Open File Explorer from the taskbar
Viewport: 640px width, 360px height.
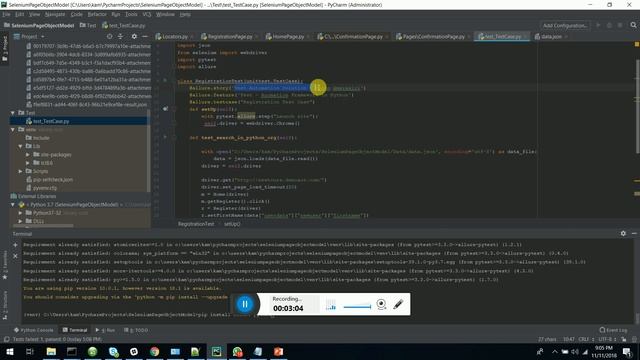pyautogui.click(x=51, y=351)
